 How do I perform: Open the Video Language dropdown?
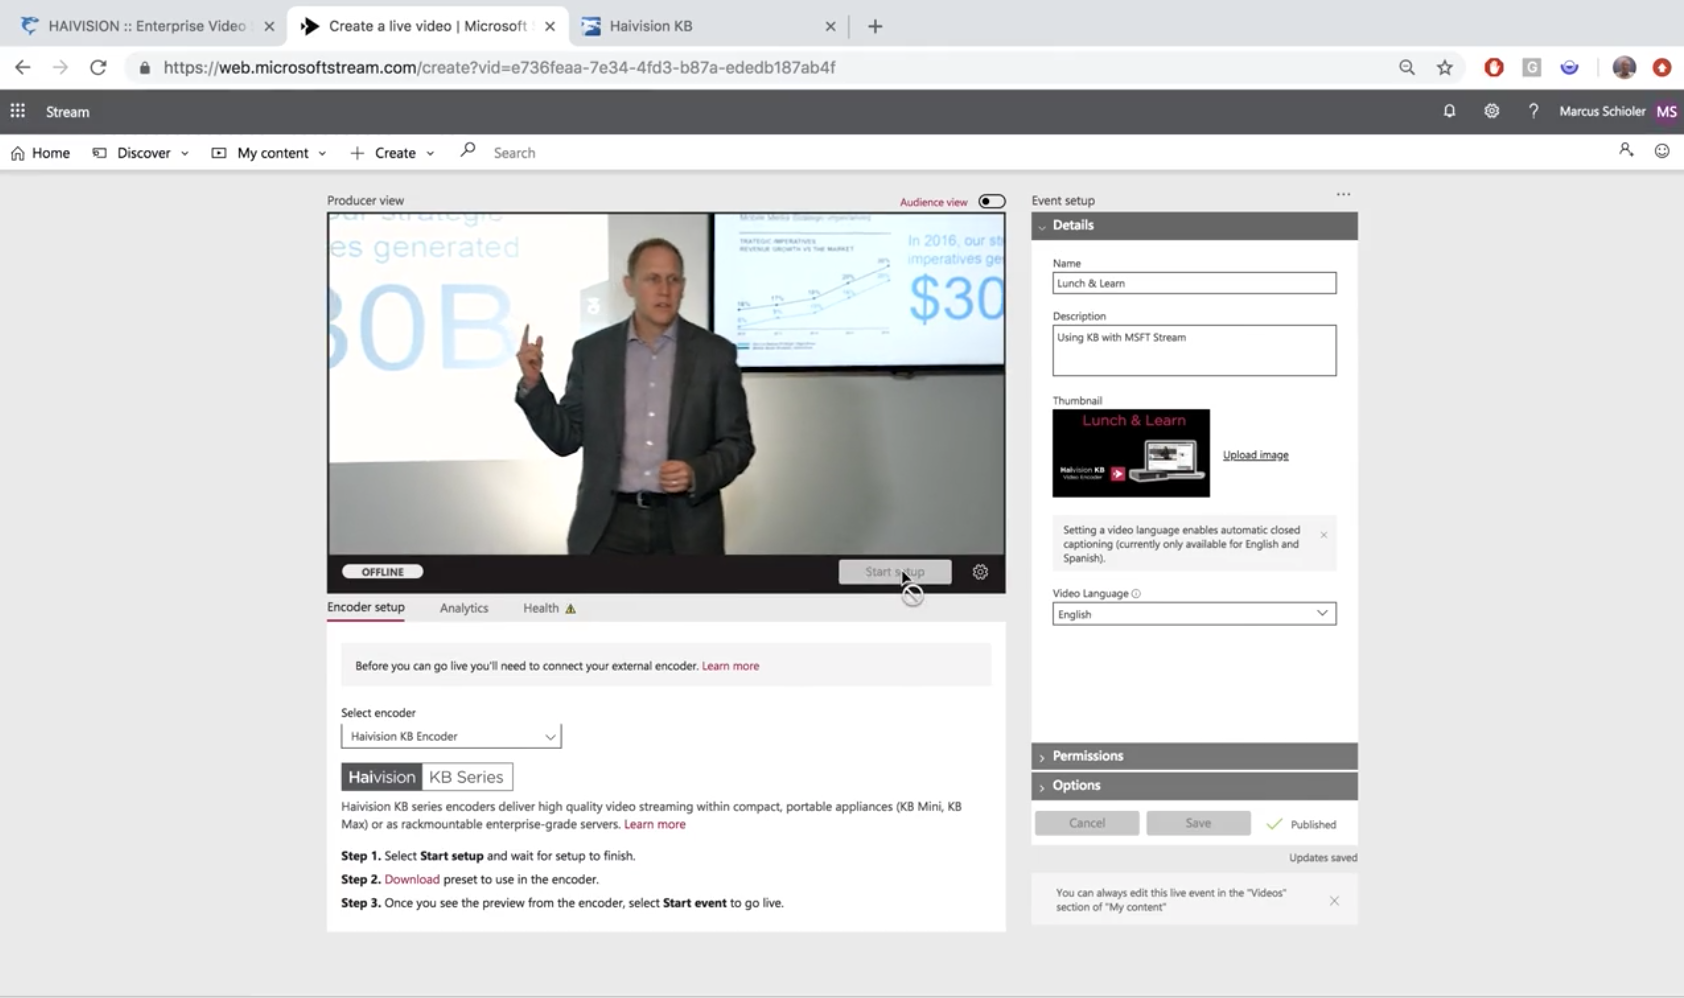pos(1194,614)
